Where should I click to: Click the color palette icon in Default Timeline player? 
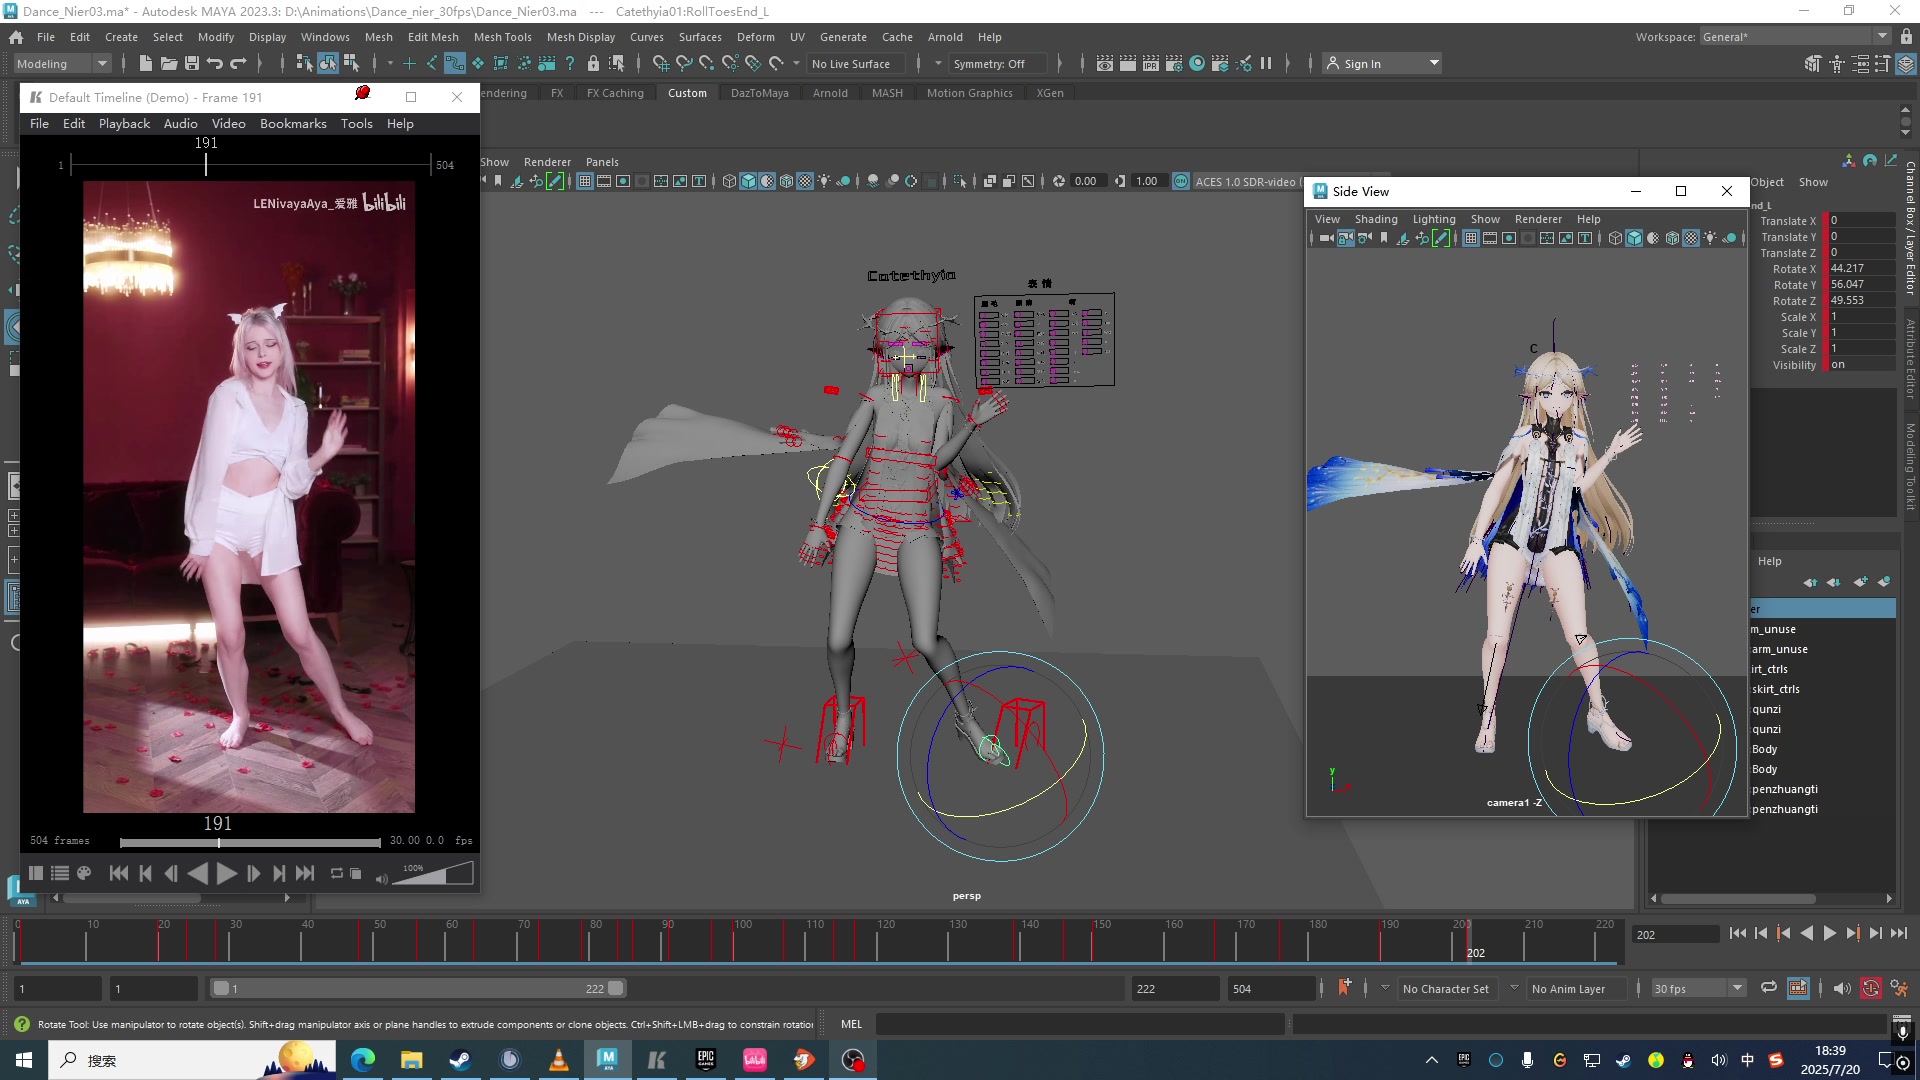point(84,873)
